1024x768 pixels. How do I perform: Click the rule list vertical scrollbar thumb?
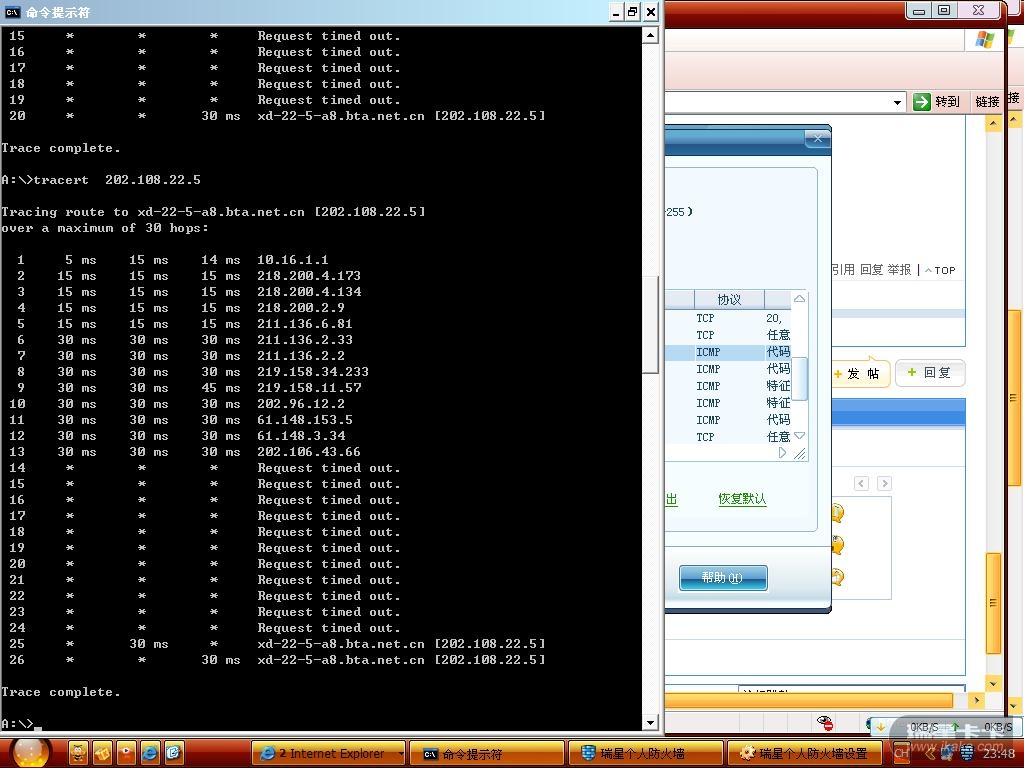pos(799,377)
